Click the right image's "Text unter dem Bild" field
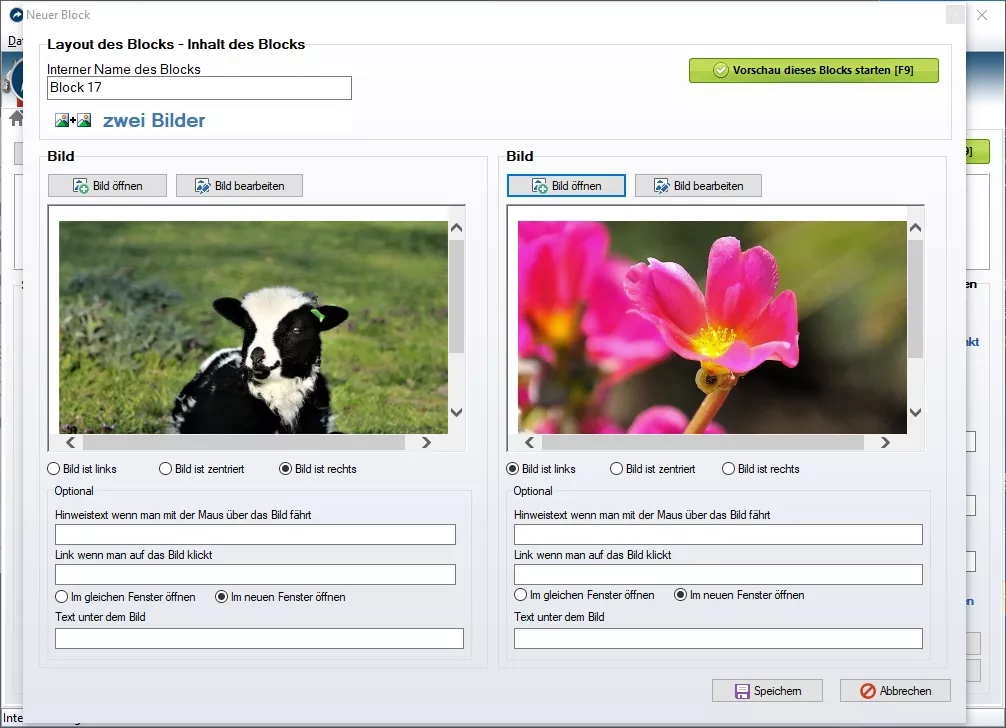This screenshot has width=1006, height=728. tap(718, 639)
